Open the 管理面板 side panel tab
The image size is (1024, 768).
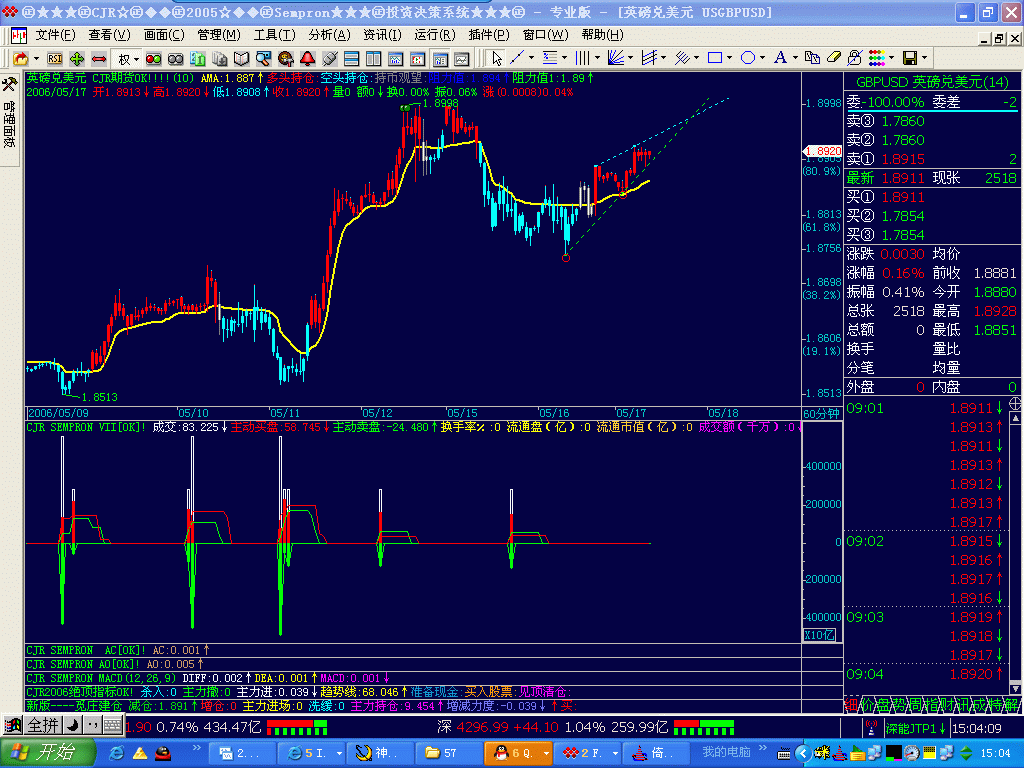click(x=10, y=122)
